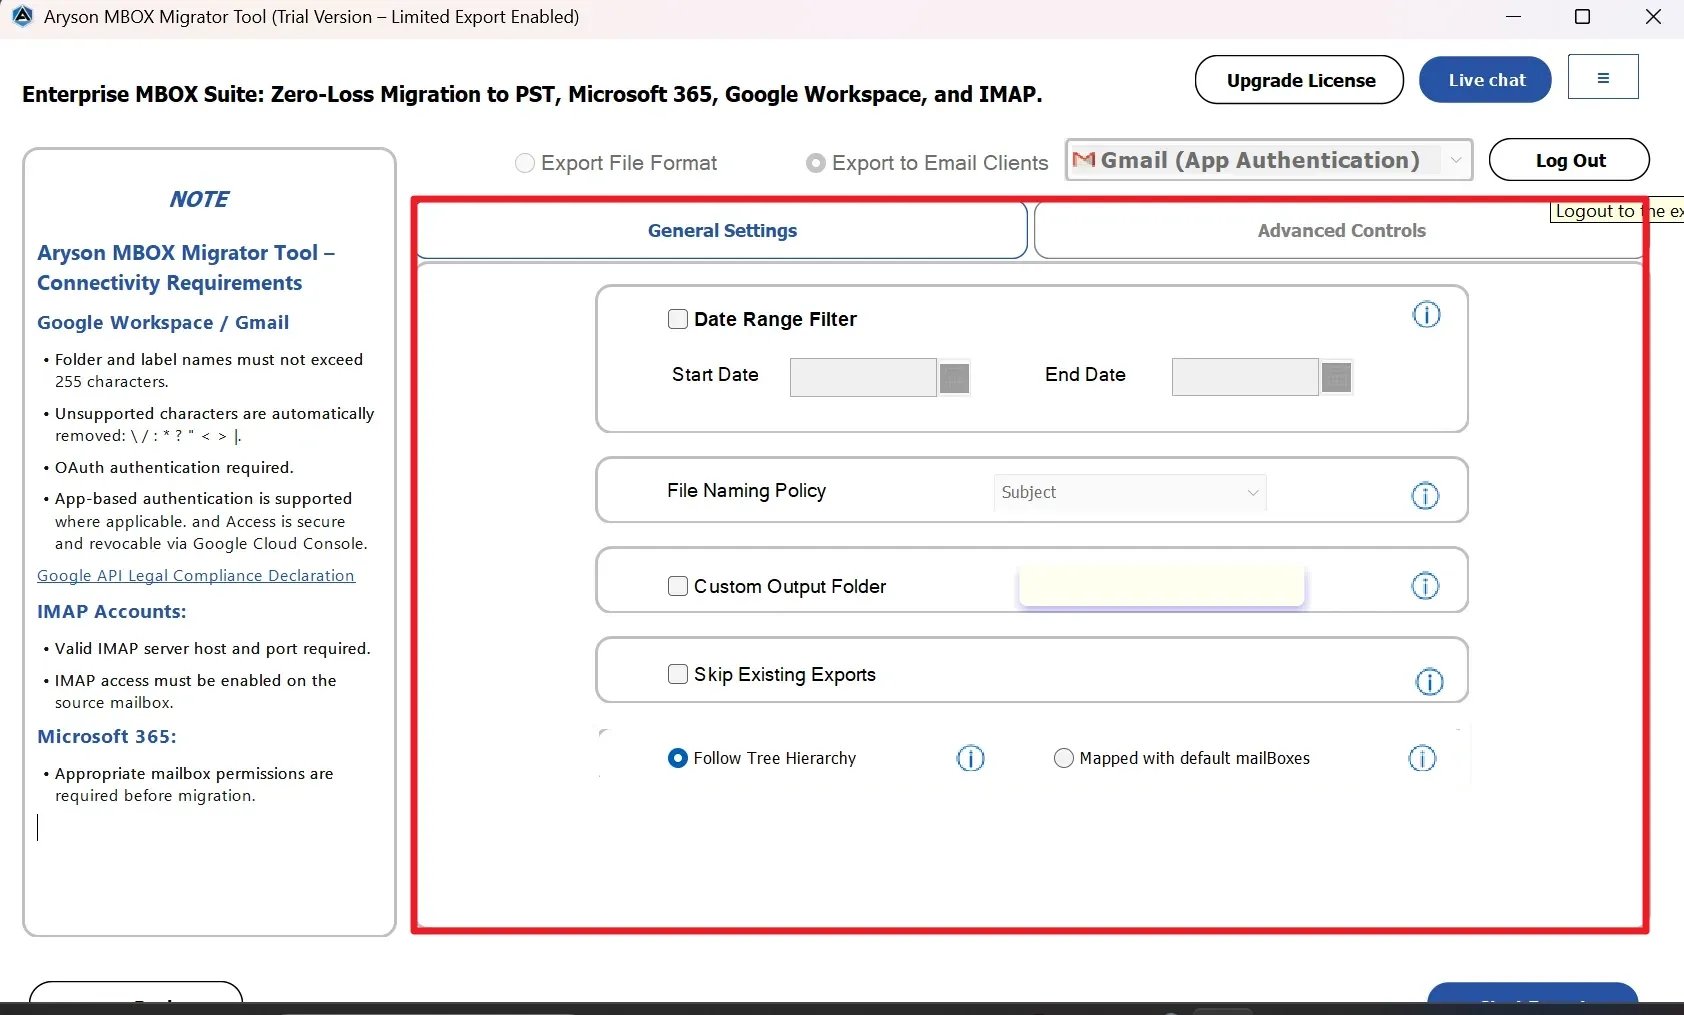
Task: Switch to the General Settings tab
Action: pyautogui.click(x=722, y=230)
